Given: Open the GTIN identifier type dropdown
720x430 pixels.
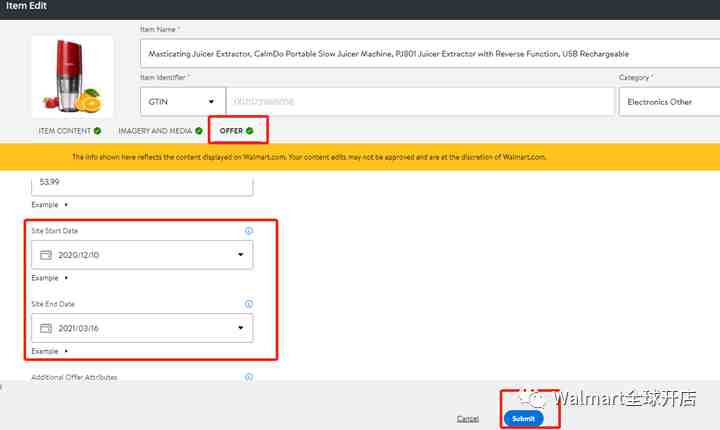Looking at the screenshot, I should [x=183, y=102].
